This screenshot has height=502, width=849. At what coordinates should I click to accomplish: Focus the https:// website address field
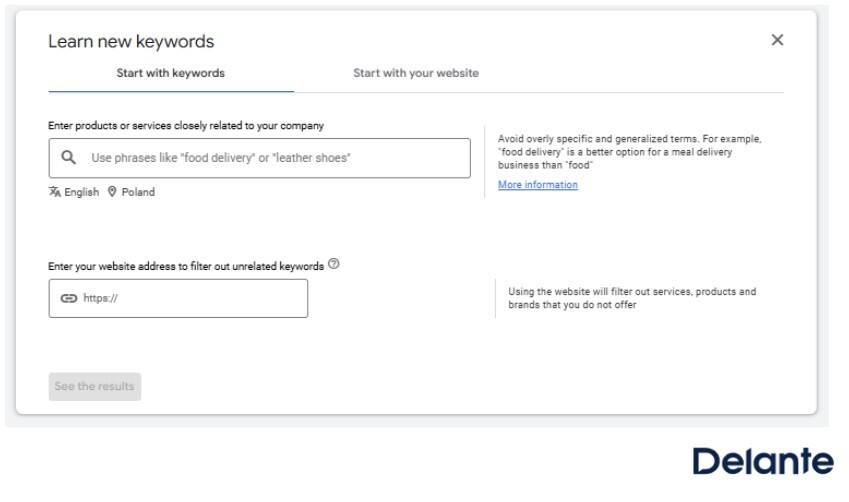[x=178, y=298]
